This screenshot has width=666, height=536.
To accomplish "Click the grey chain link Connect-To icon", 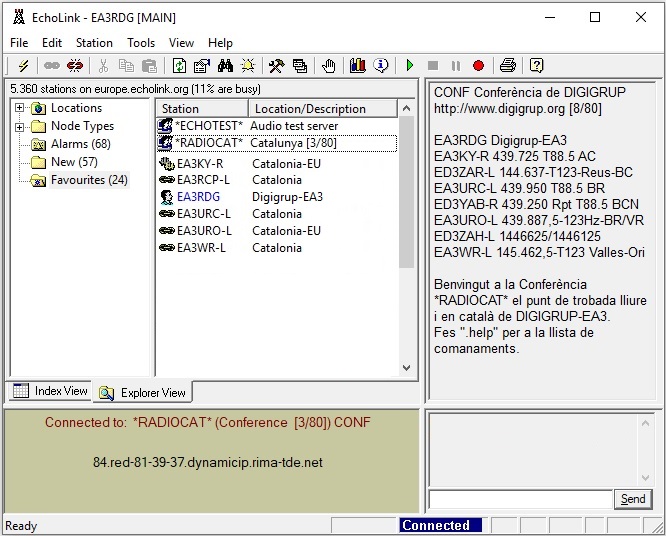I will [x=52, y=65].
